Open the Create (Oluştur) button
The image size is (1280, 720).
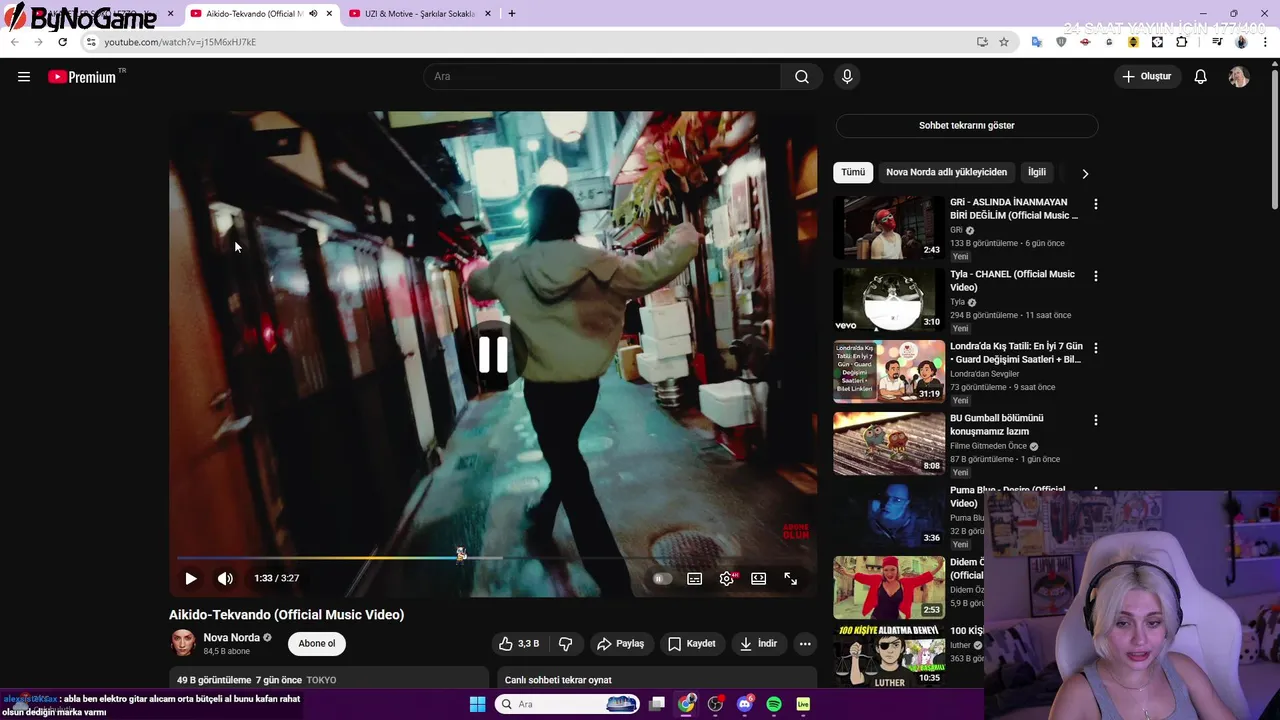point(1147,77)
